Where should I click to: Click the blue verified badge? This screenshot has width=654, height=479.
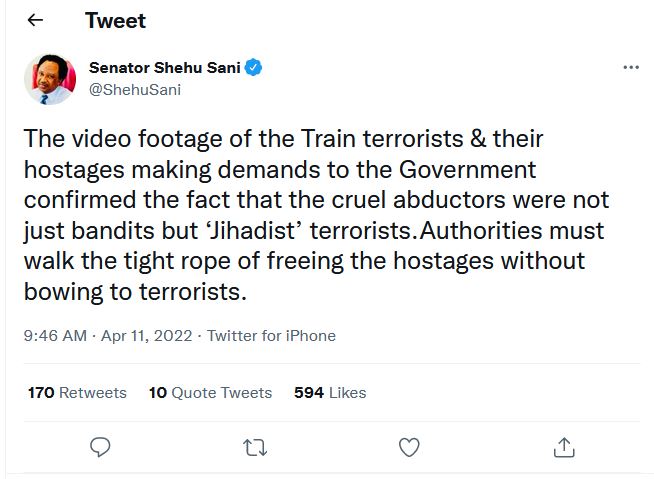[254, 68]
